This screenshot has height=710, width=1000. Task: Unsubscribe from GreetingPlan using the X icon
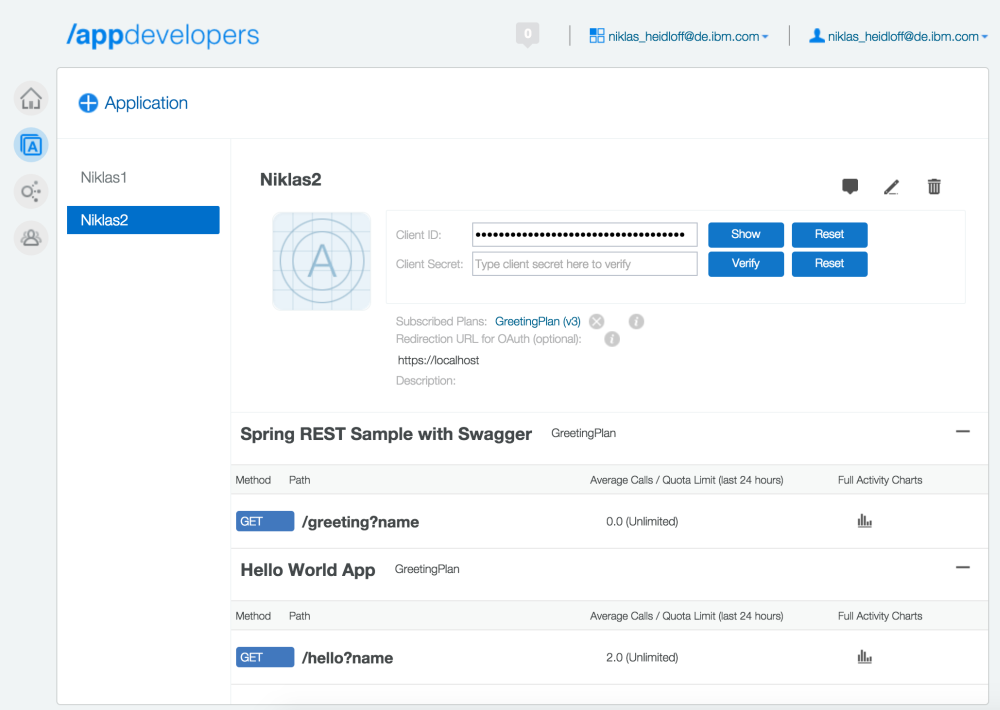click(x=597, y=321)
